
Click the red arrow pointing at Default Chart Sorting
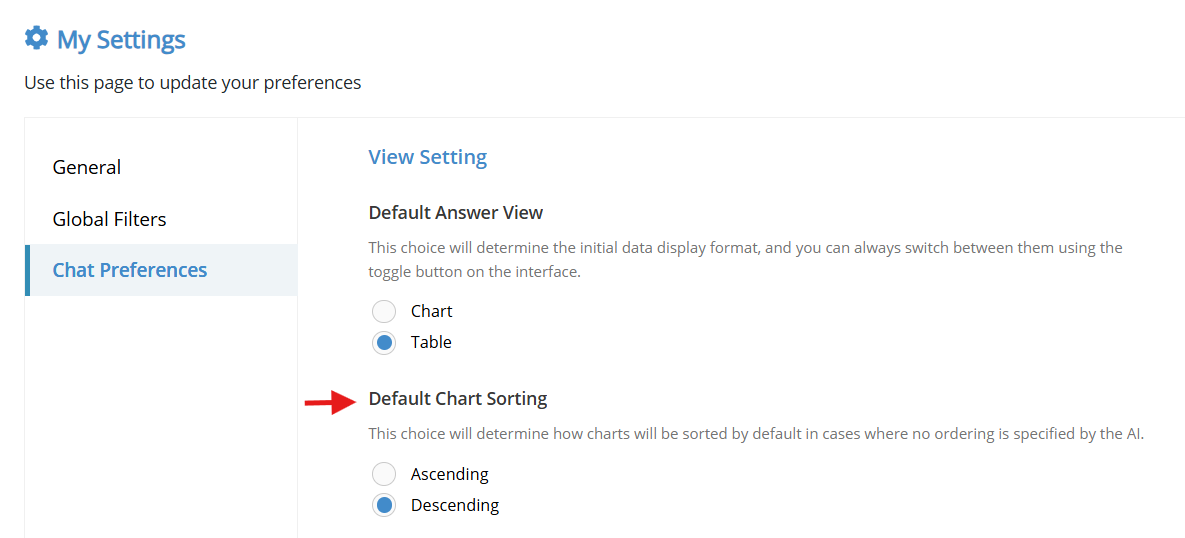pyautogui.click(x=330, y=403)
